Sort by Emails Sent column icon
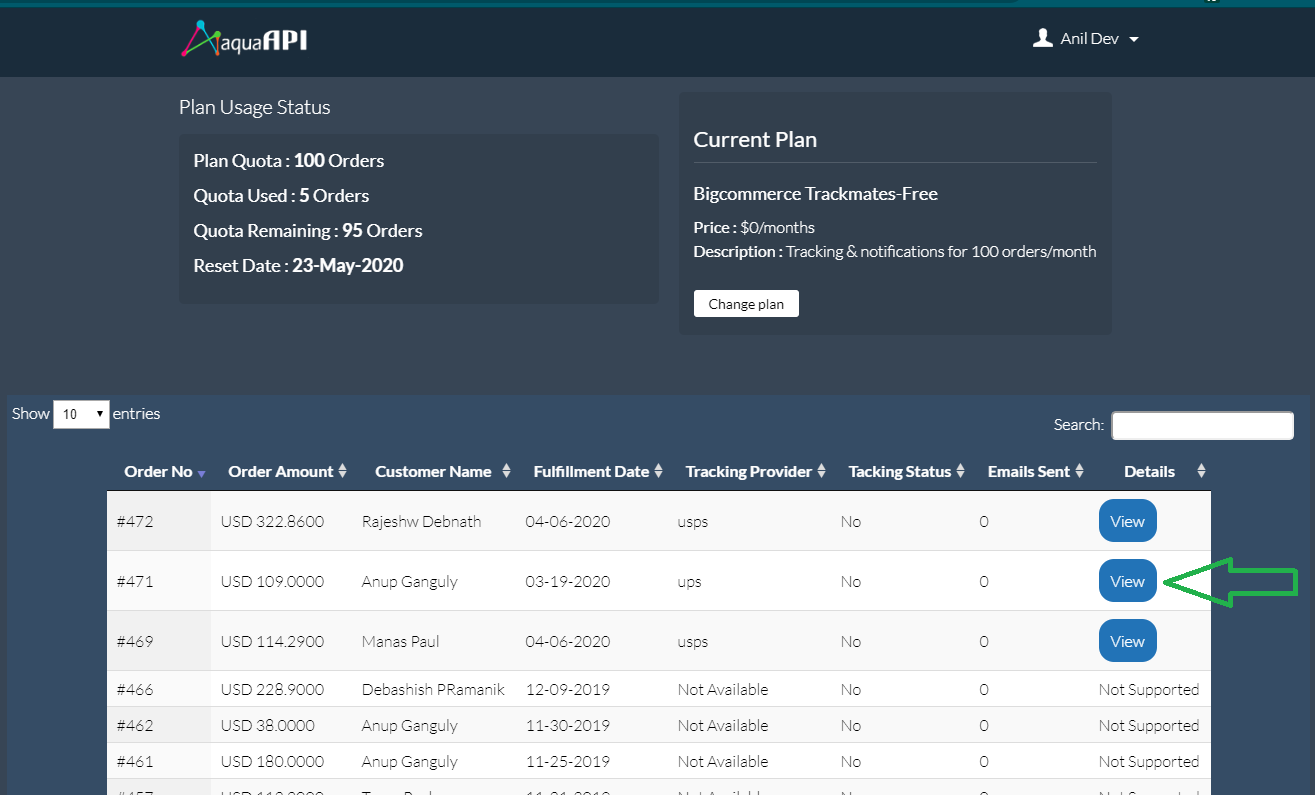 click(1080, 471)
